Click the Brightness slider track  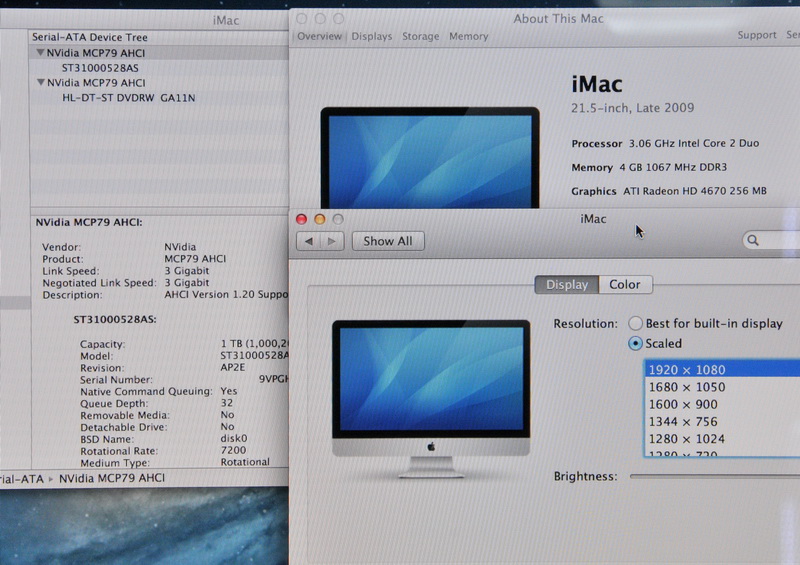pyautogui.click(x=714, y=476)
